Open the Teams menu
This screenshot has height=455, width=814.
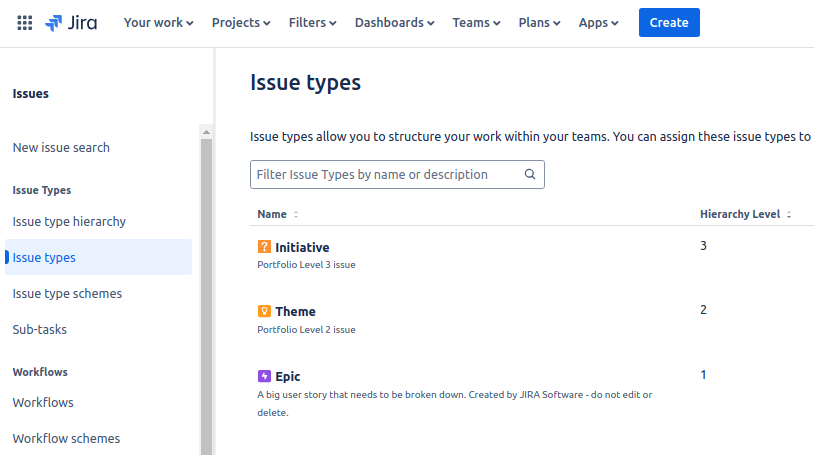tap(476, 23)
